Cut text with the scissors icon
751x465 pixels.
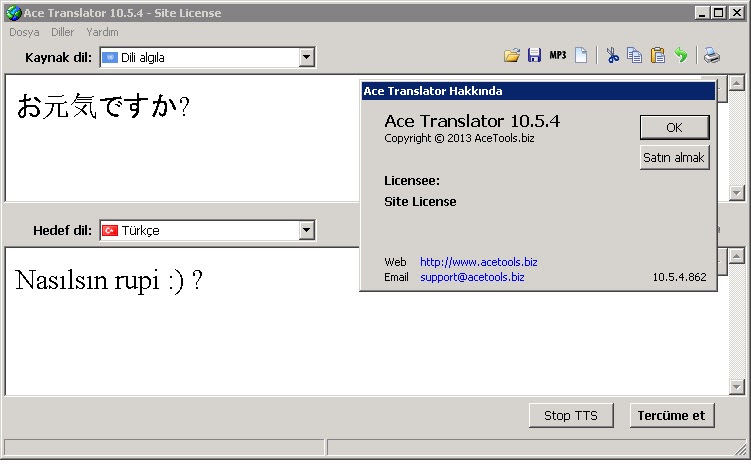[612, 56]
